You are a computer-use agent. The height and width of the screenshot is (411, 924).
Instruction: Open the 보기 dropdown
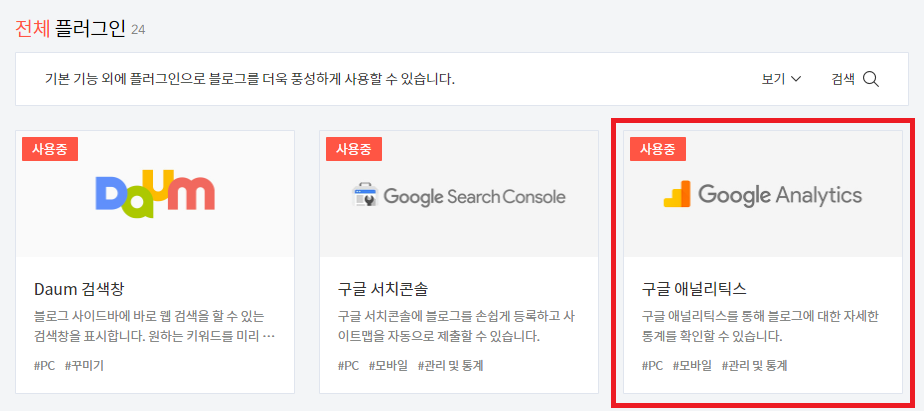pyautogui.click(x=781, y=79)
